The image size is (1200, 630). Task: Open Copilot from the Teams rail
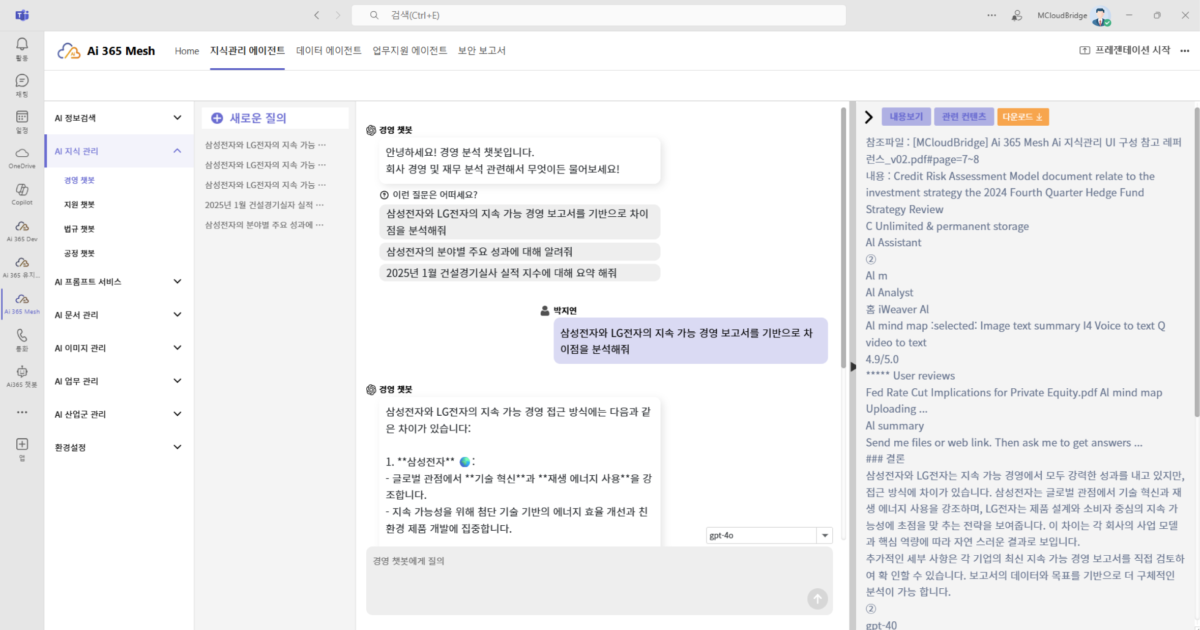point(22,189)
